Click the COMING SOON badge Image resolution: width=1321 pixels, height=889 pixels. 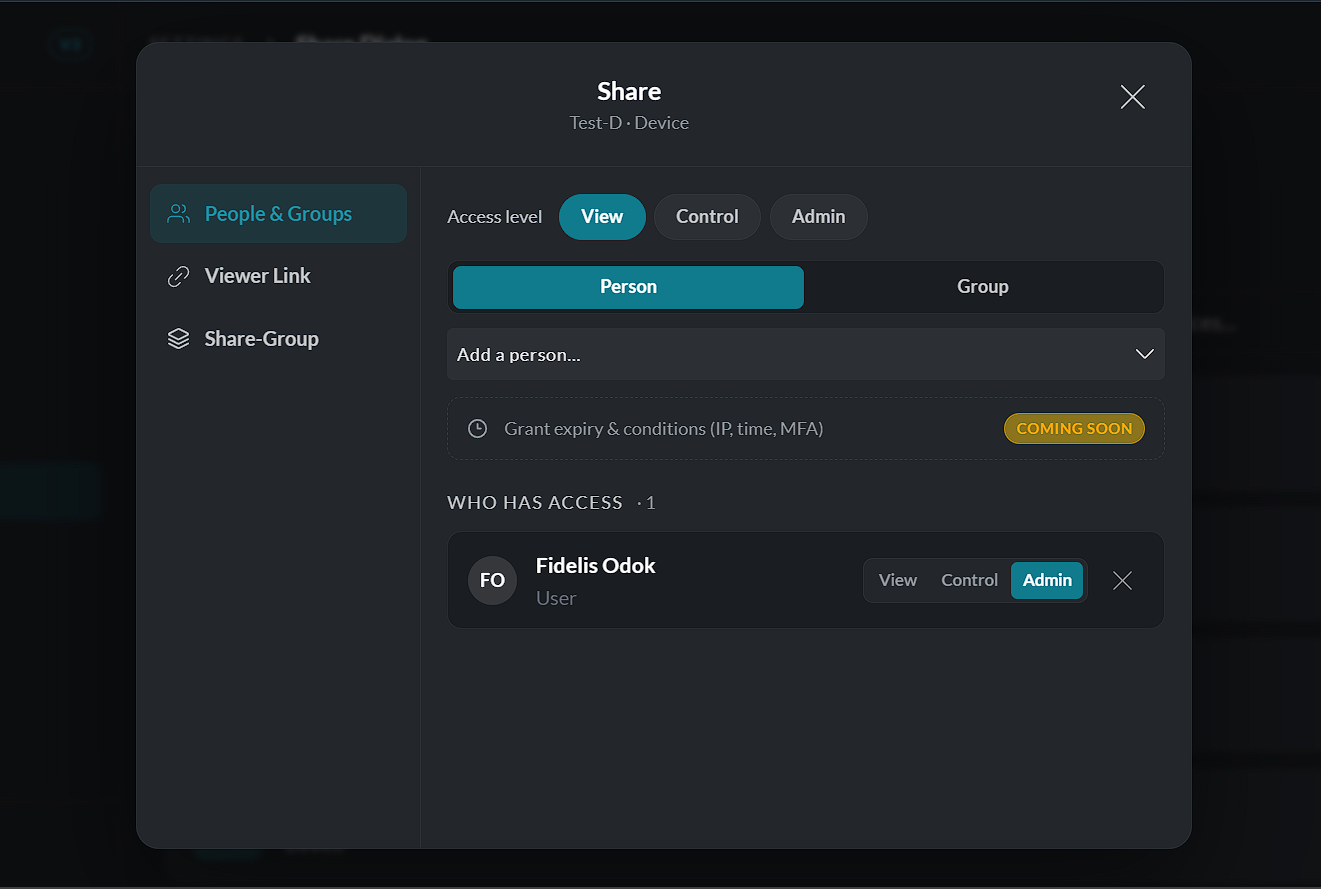[1074, 429]
